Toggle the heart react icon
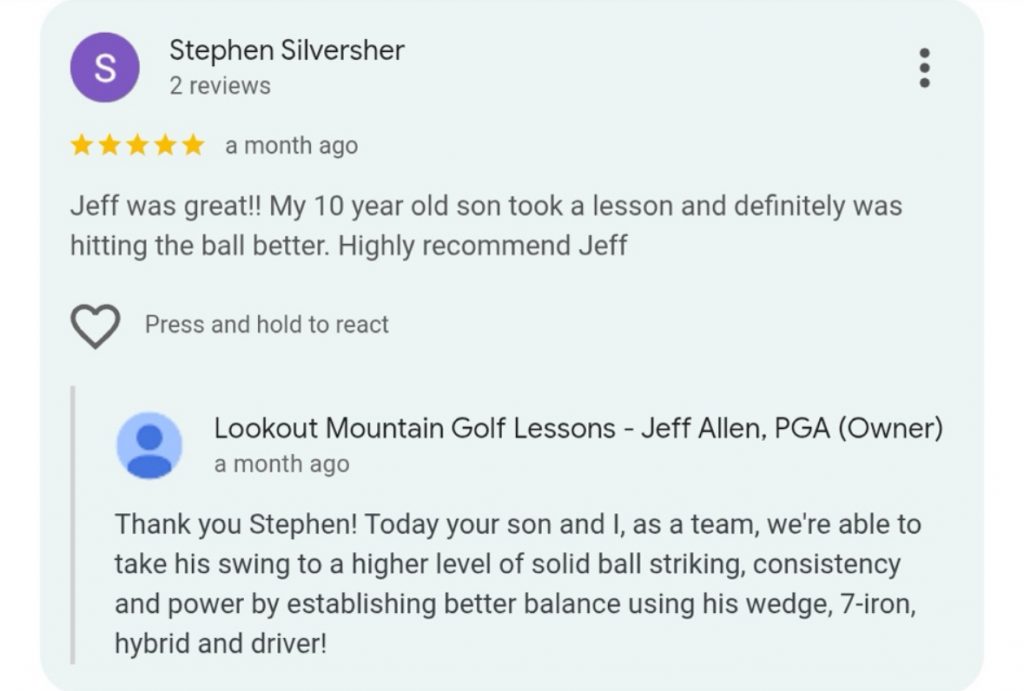Screen dimensions: 1024x691 pyautogui.click(x=95, y=325)
